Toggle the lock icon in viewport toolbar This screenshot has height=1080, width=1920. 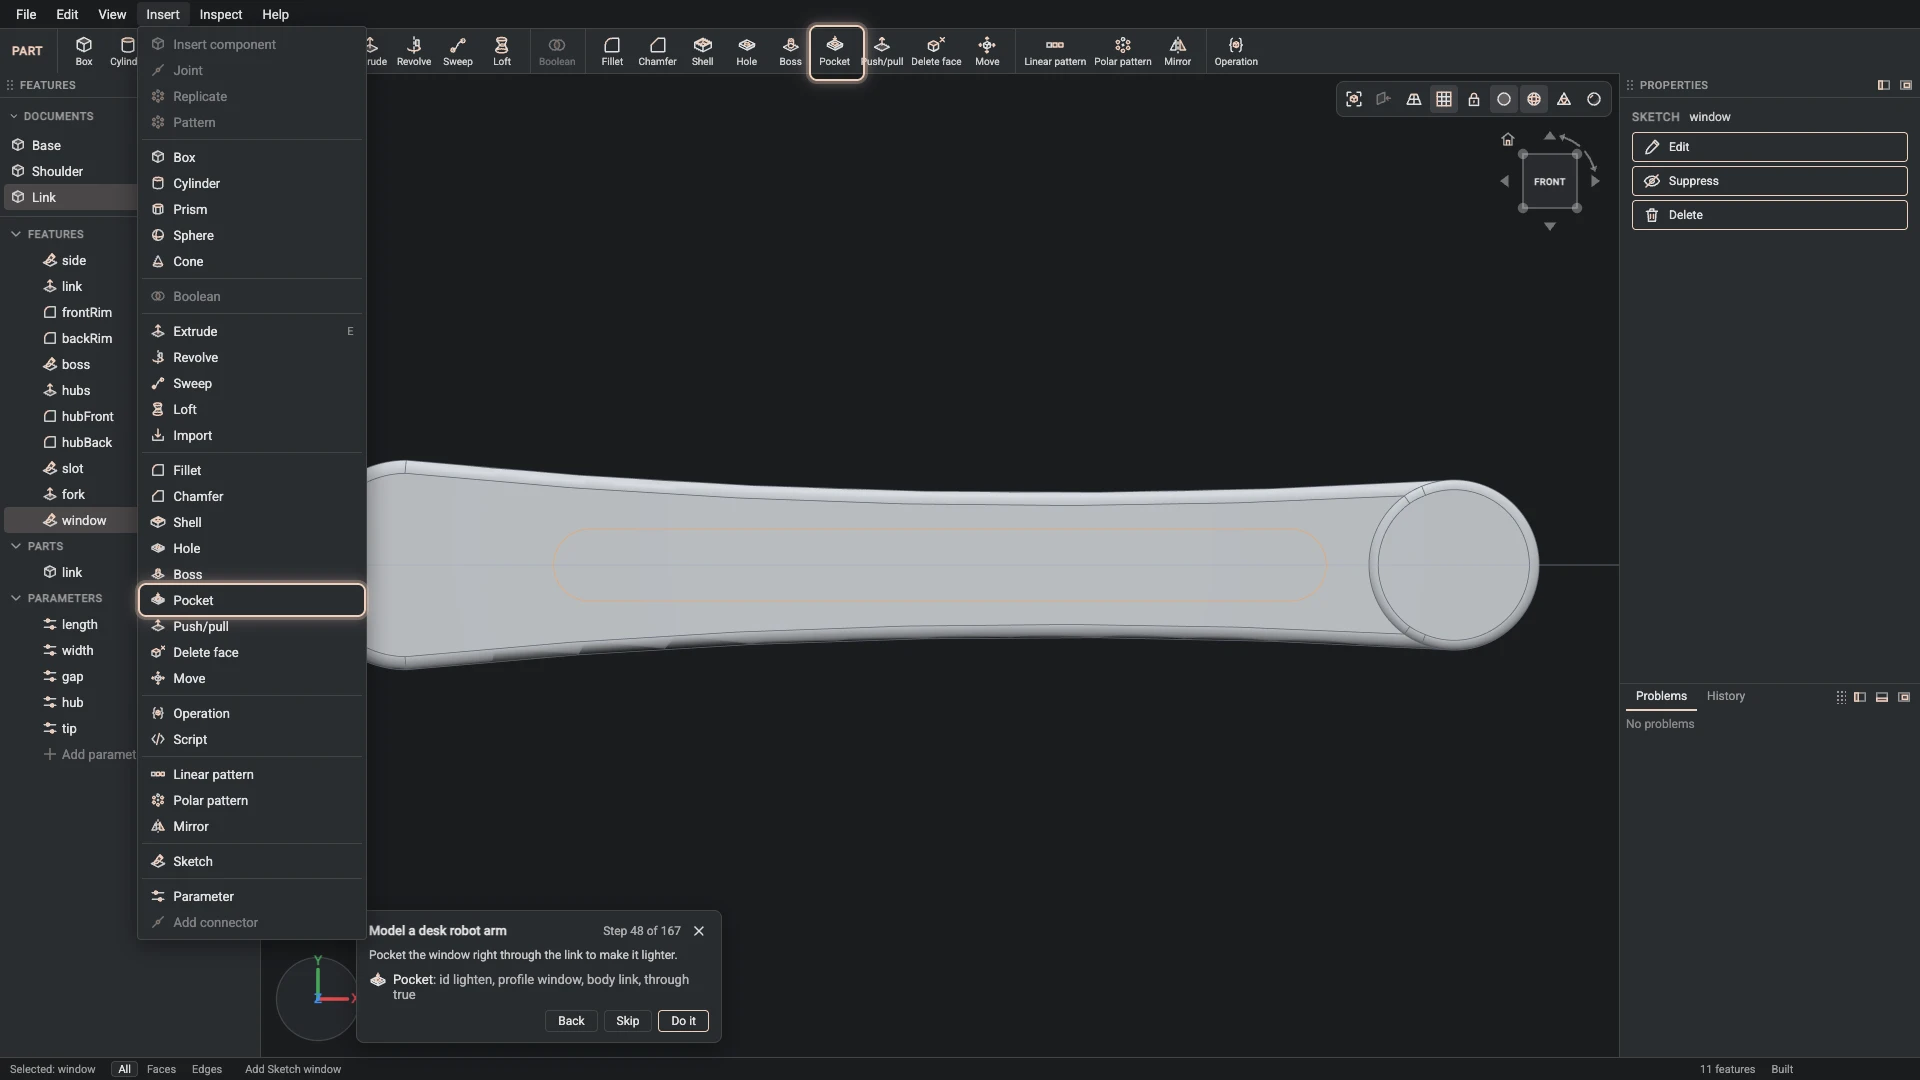[1474, 99]
